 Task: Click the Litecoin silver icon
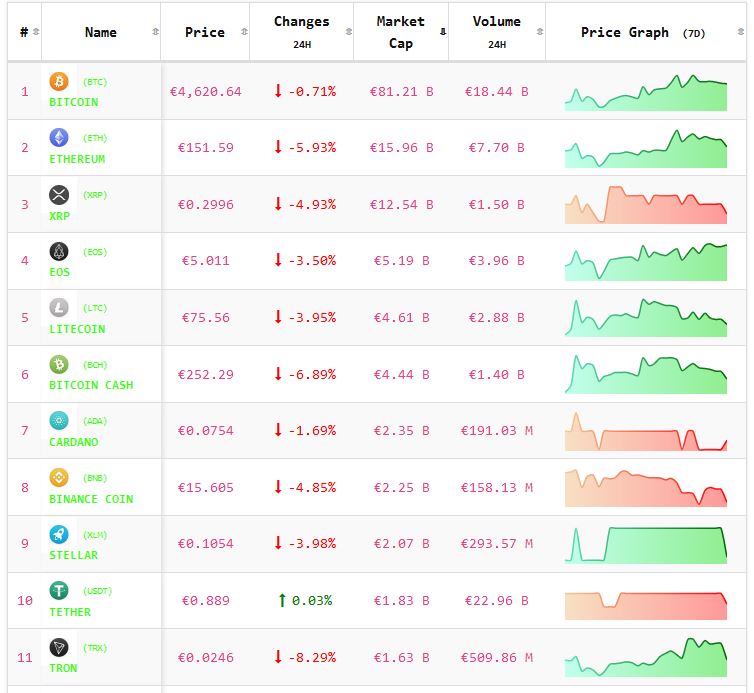click(x=59, y=307)
